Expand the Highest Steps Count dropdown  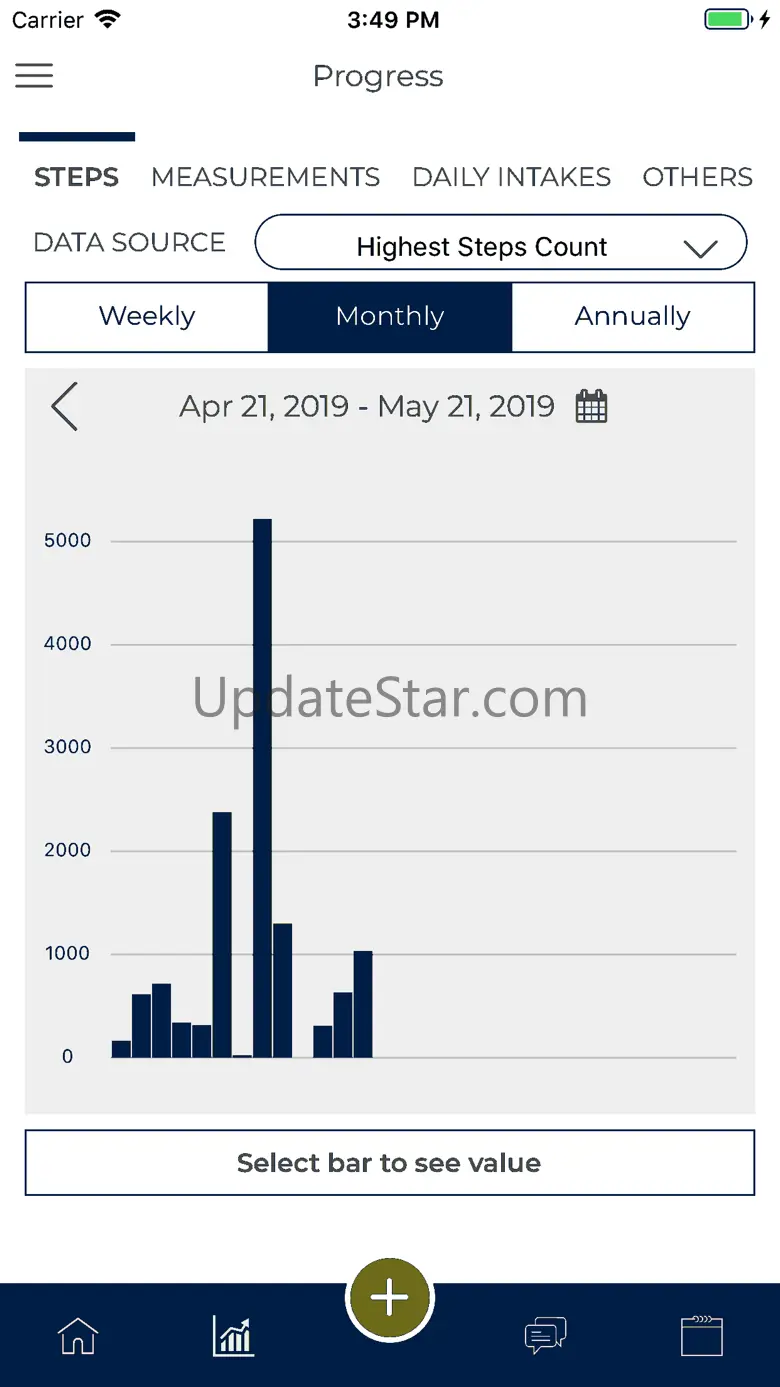pyautogui.click(x=482, y=247)
